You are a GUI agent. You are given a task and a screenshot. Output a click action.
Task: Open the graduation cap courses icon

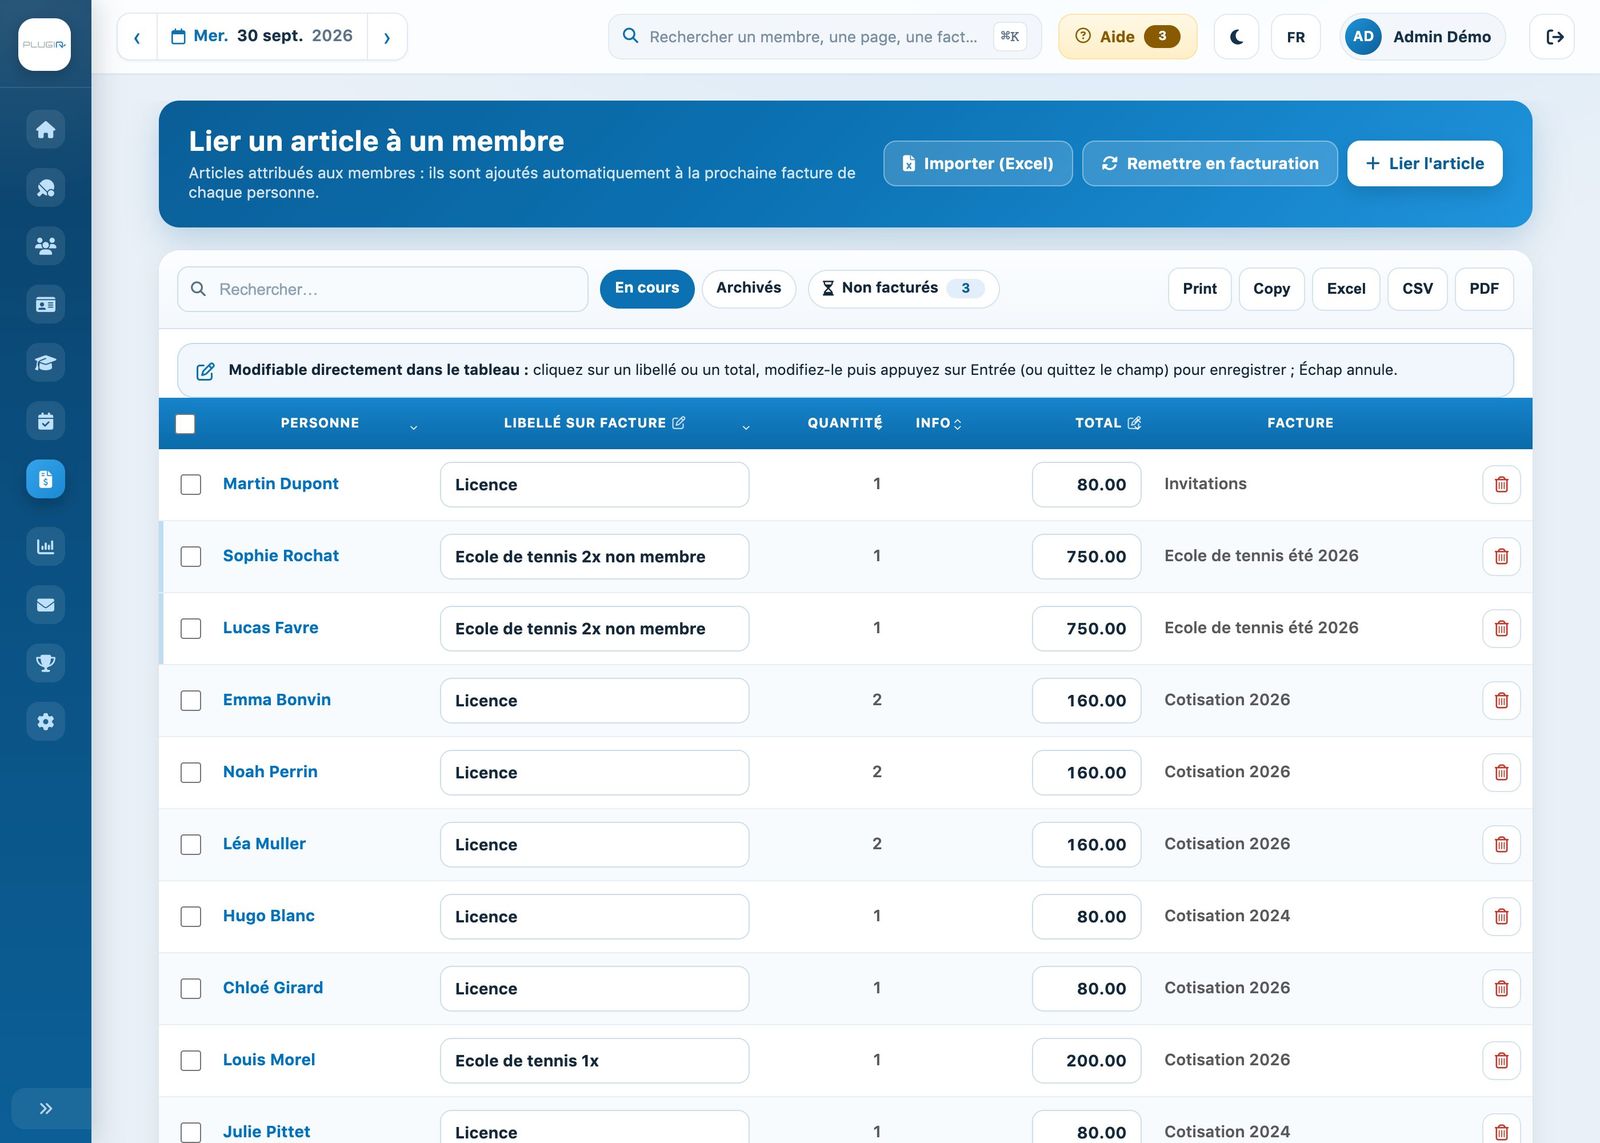pyautogui.click(x=45, y=363)
